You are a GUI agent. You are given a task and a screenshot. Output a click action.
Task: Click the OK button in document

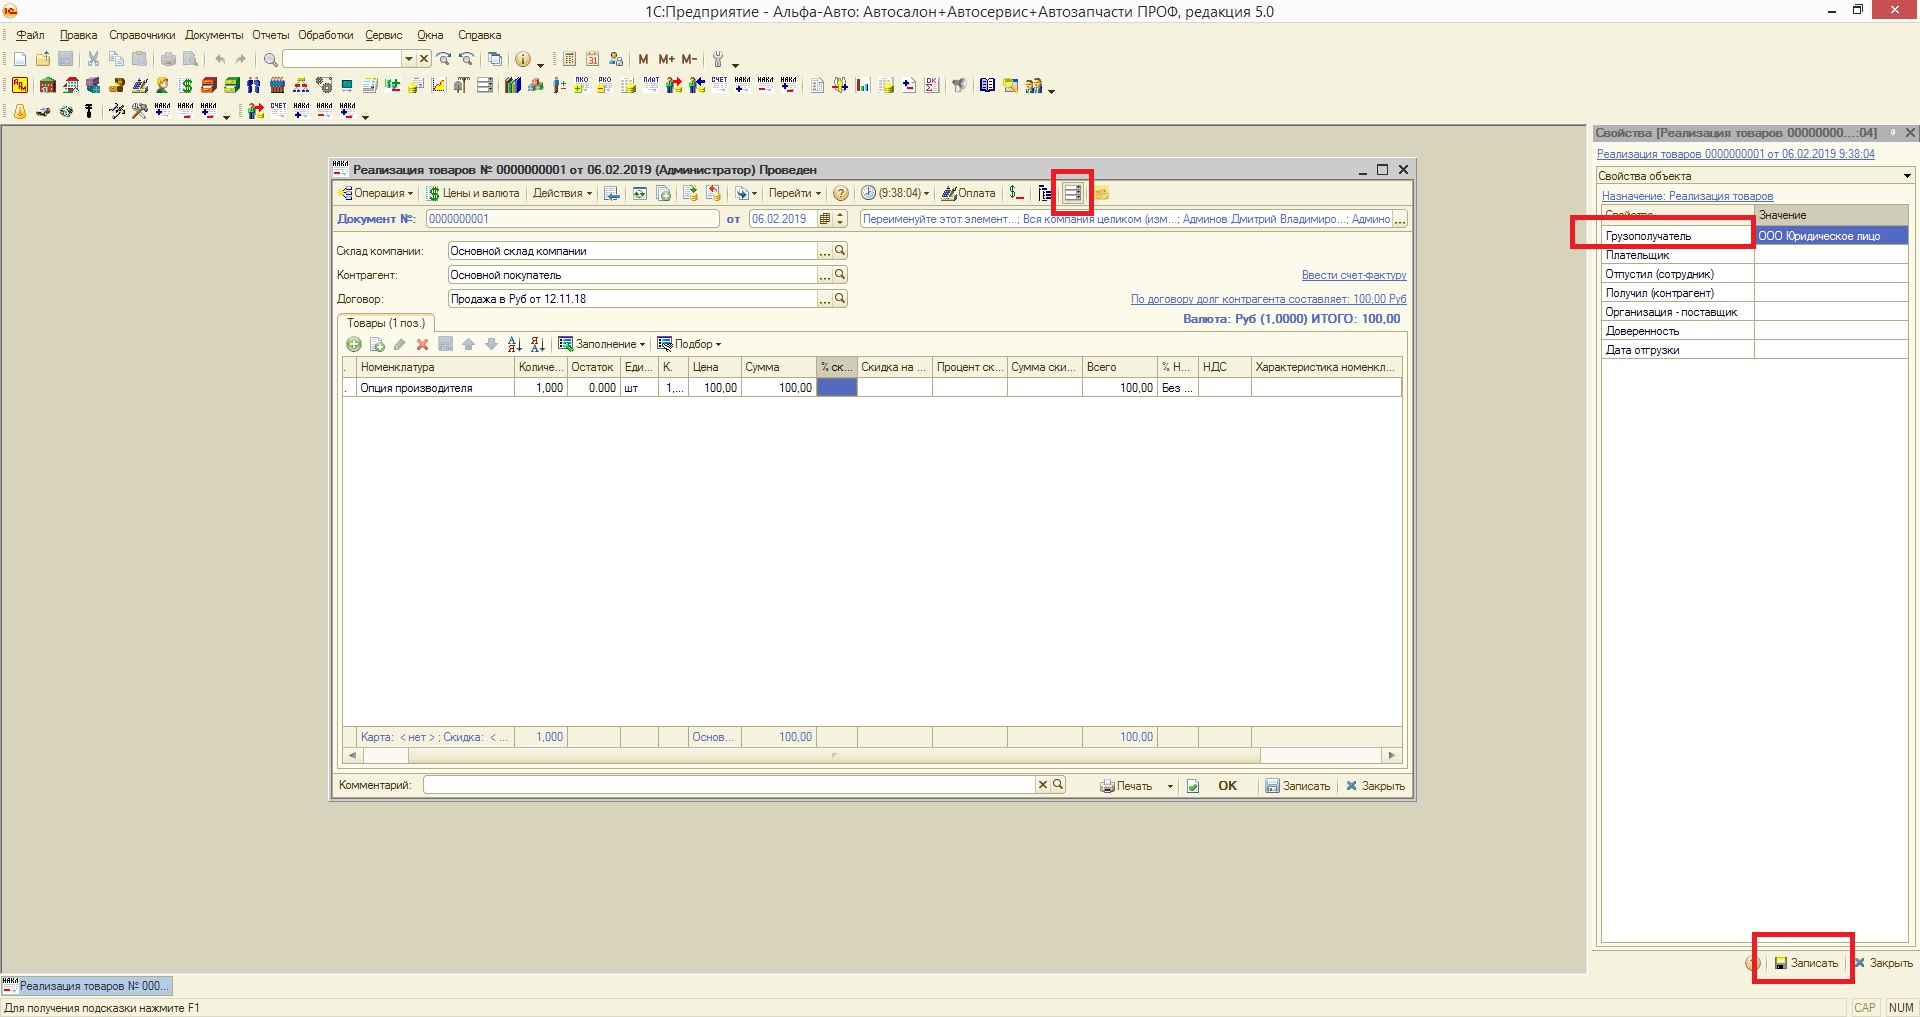(x=1227, y=786)
